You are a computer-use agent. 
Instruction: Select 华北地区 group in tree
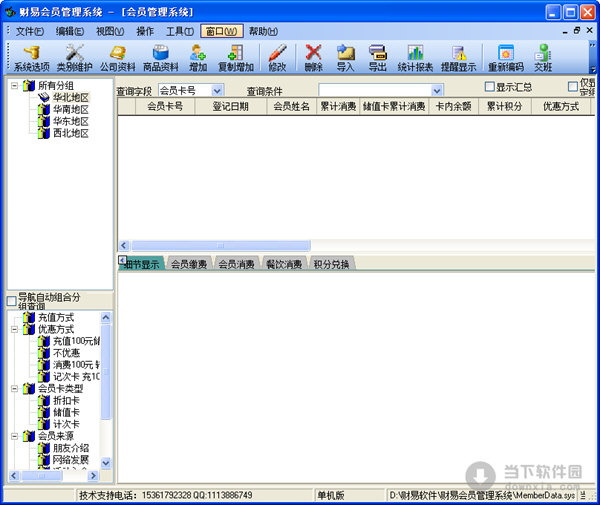click(x=71, y=98)
